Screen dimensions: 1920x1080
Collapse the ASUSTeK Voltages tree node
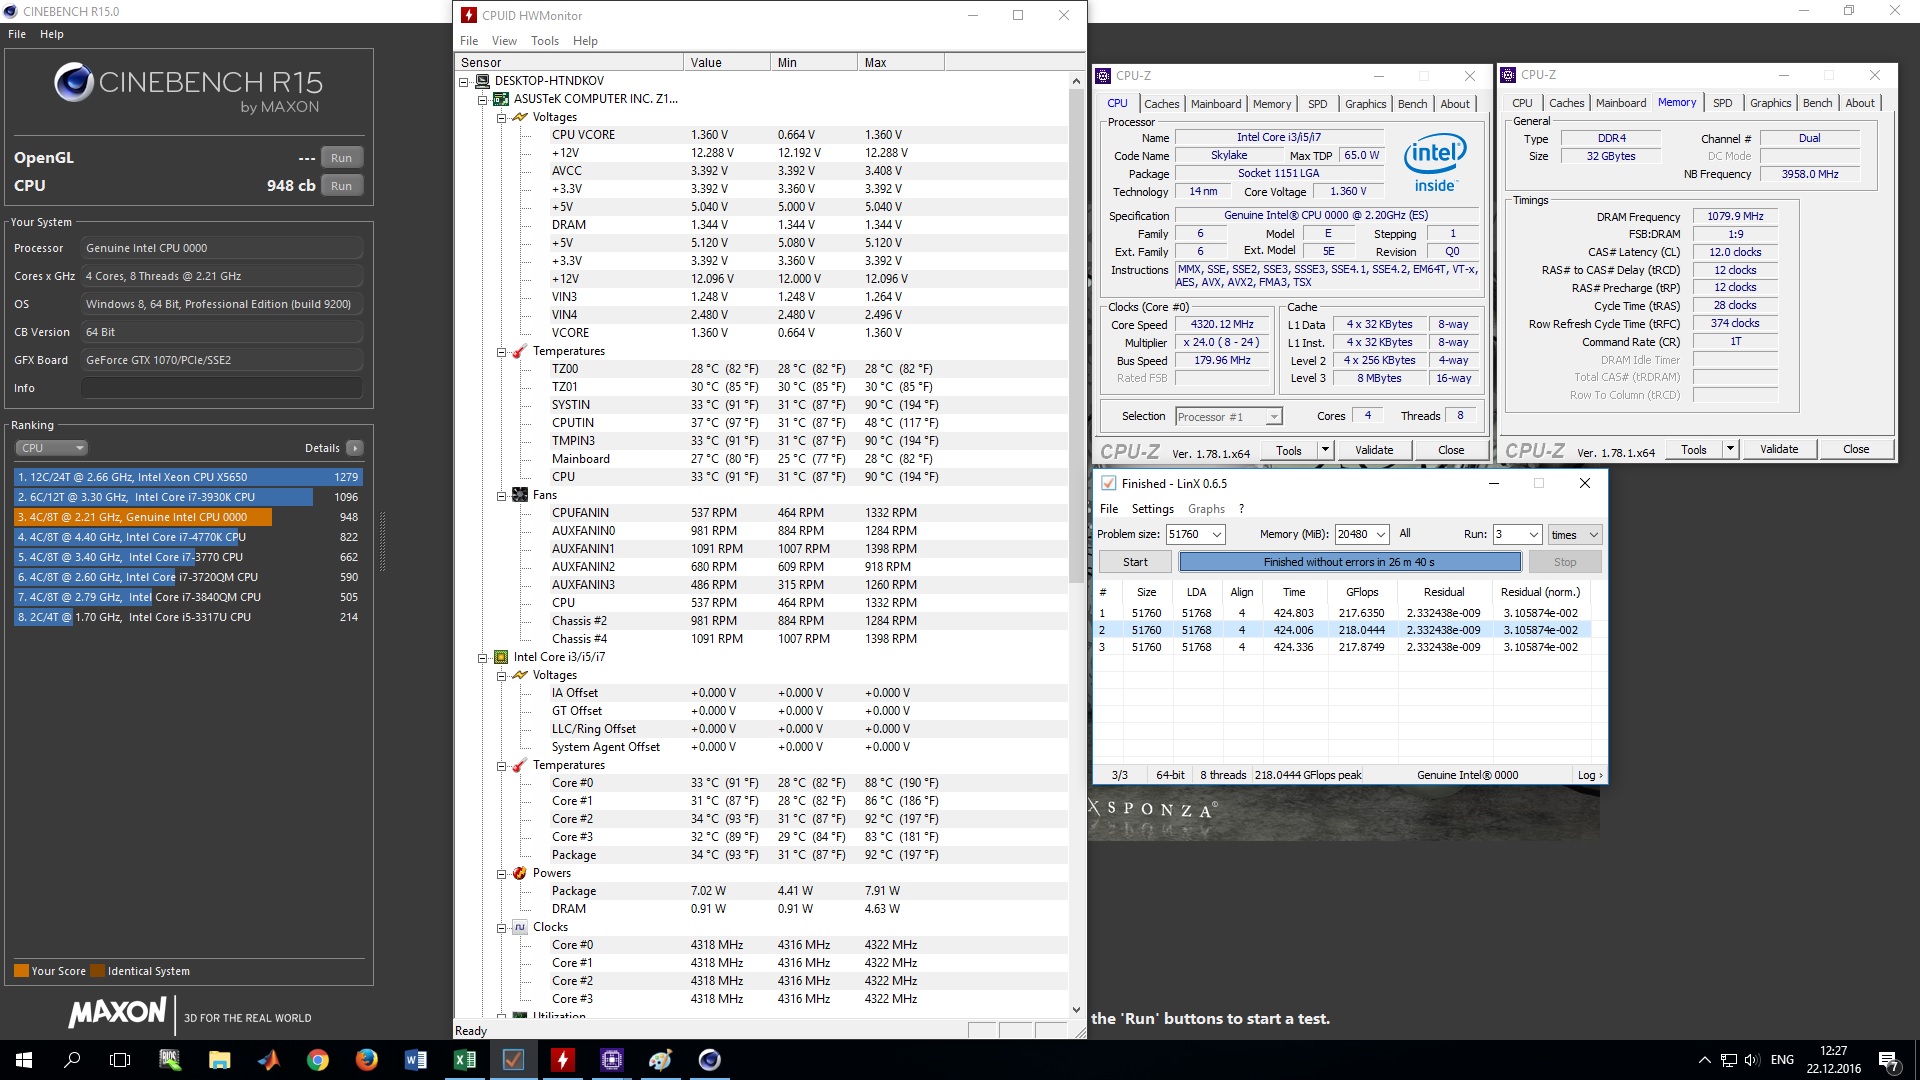tap(502, 118)
